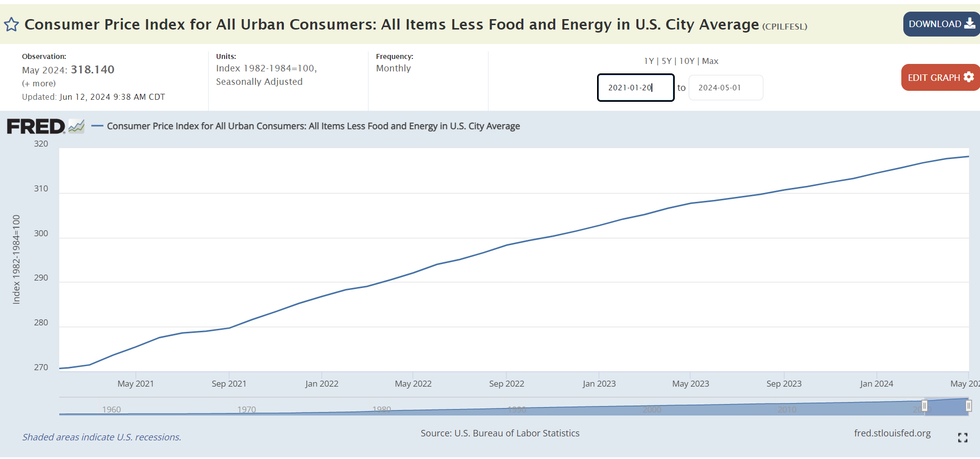Select the 5Y time range
The image size is (980, 459).
tap(668, 61)
